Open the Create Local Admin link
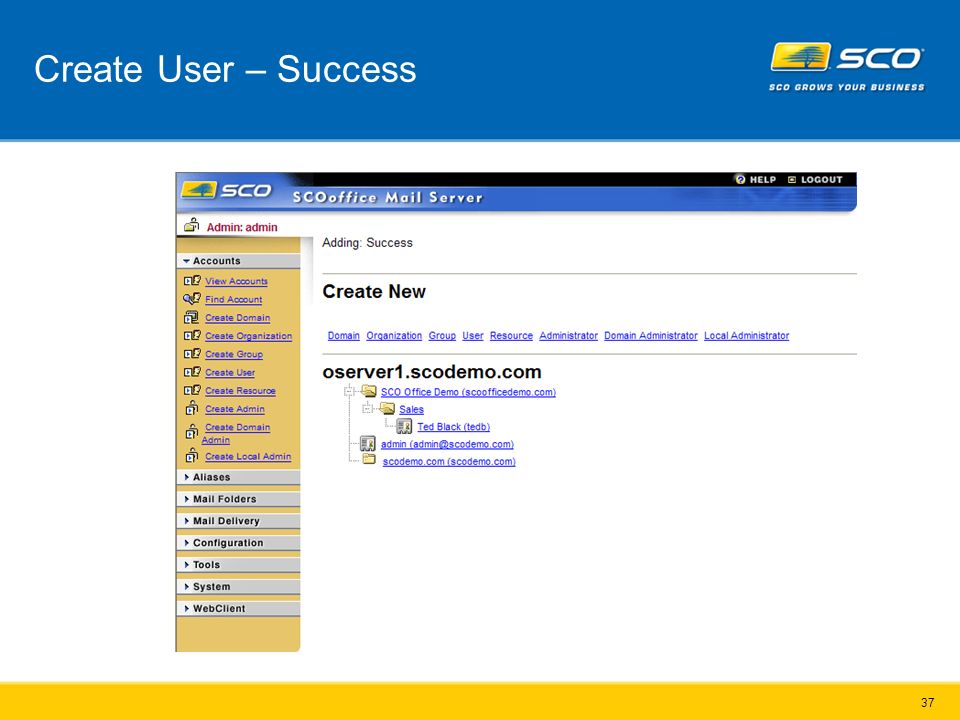 tap(248, 456)
